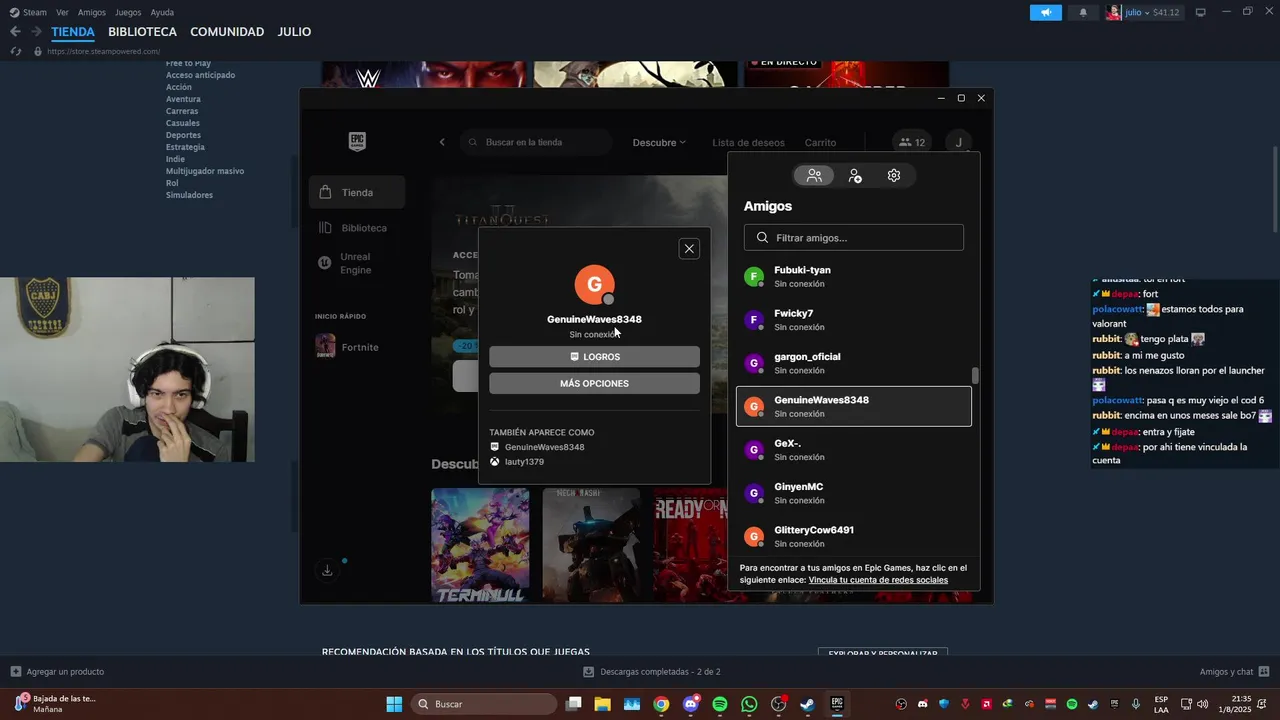Select friend GlitteryCow6491
The image size is (1280, 720).
[x=854, y=536]
